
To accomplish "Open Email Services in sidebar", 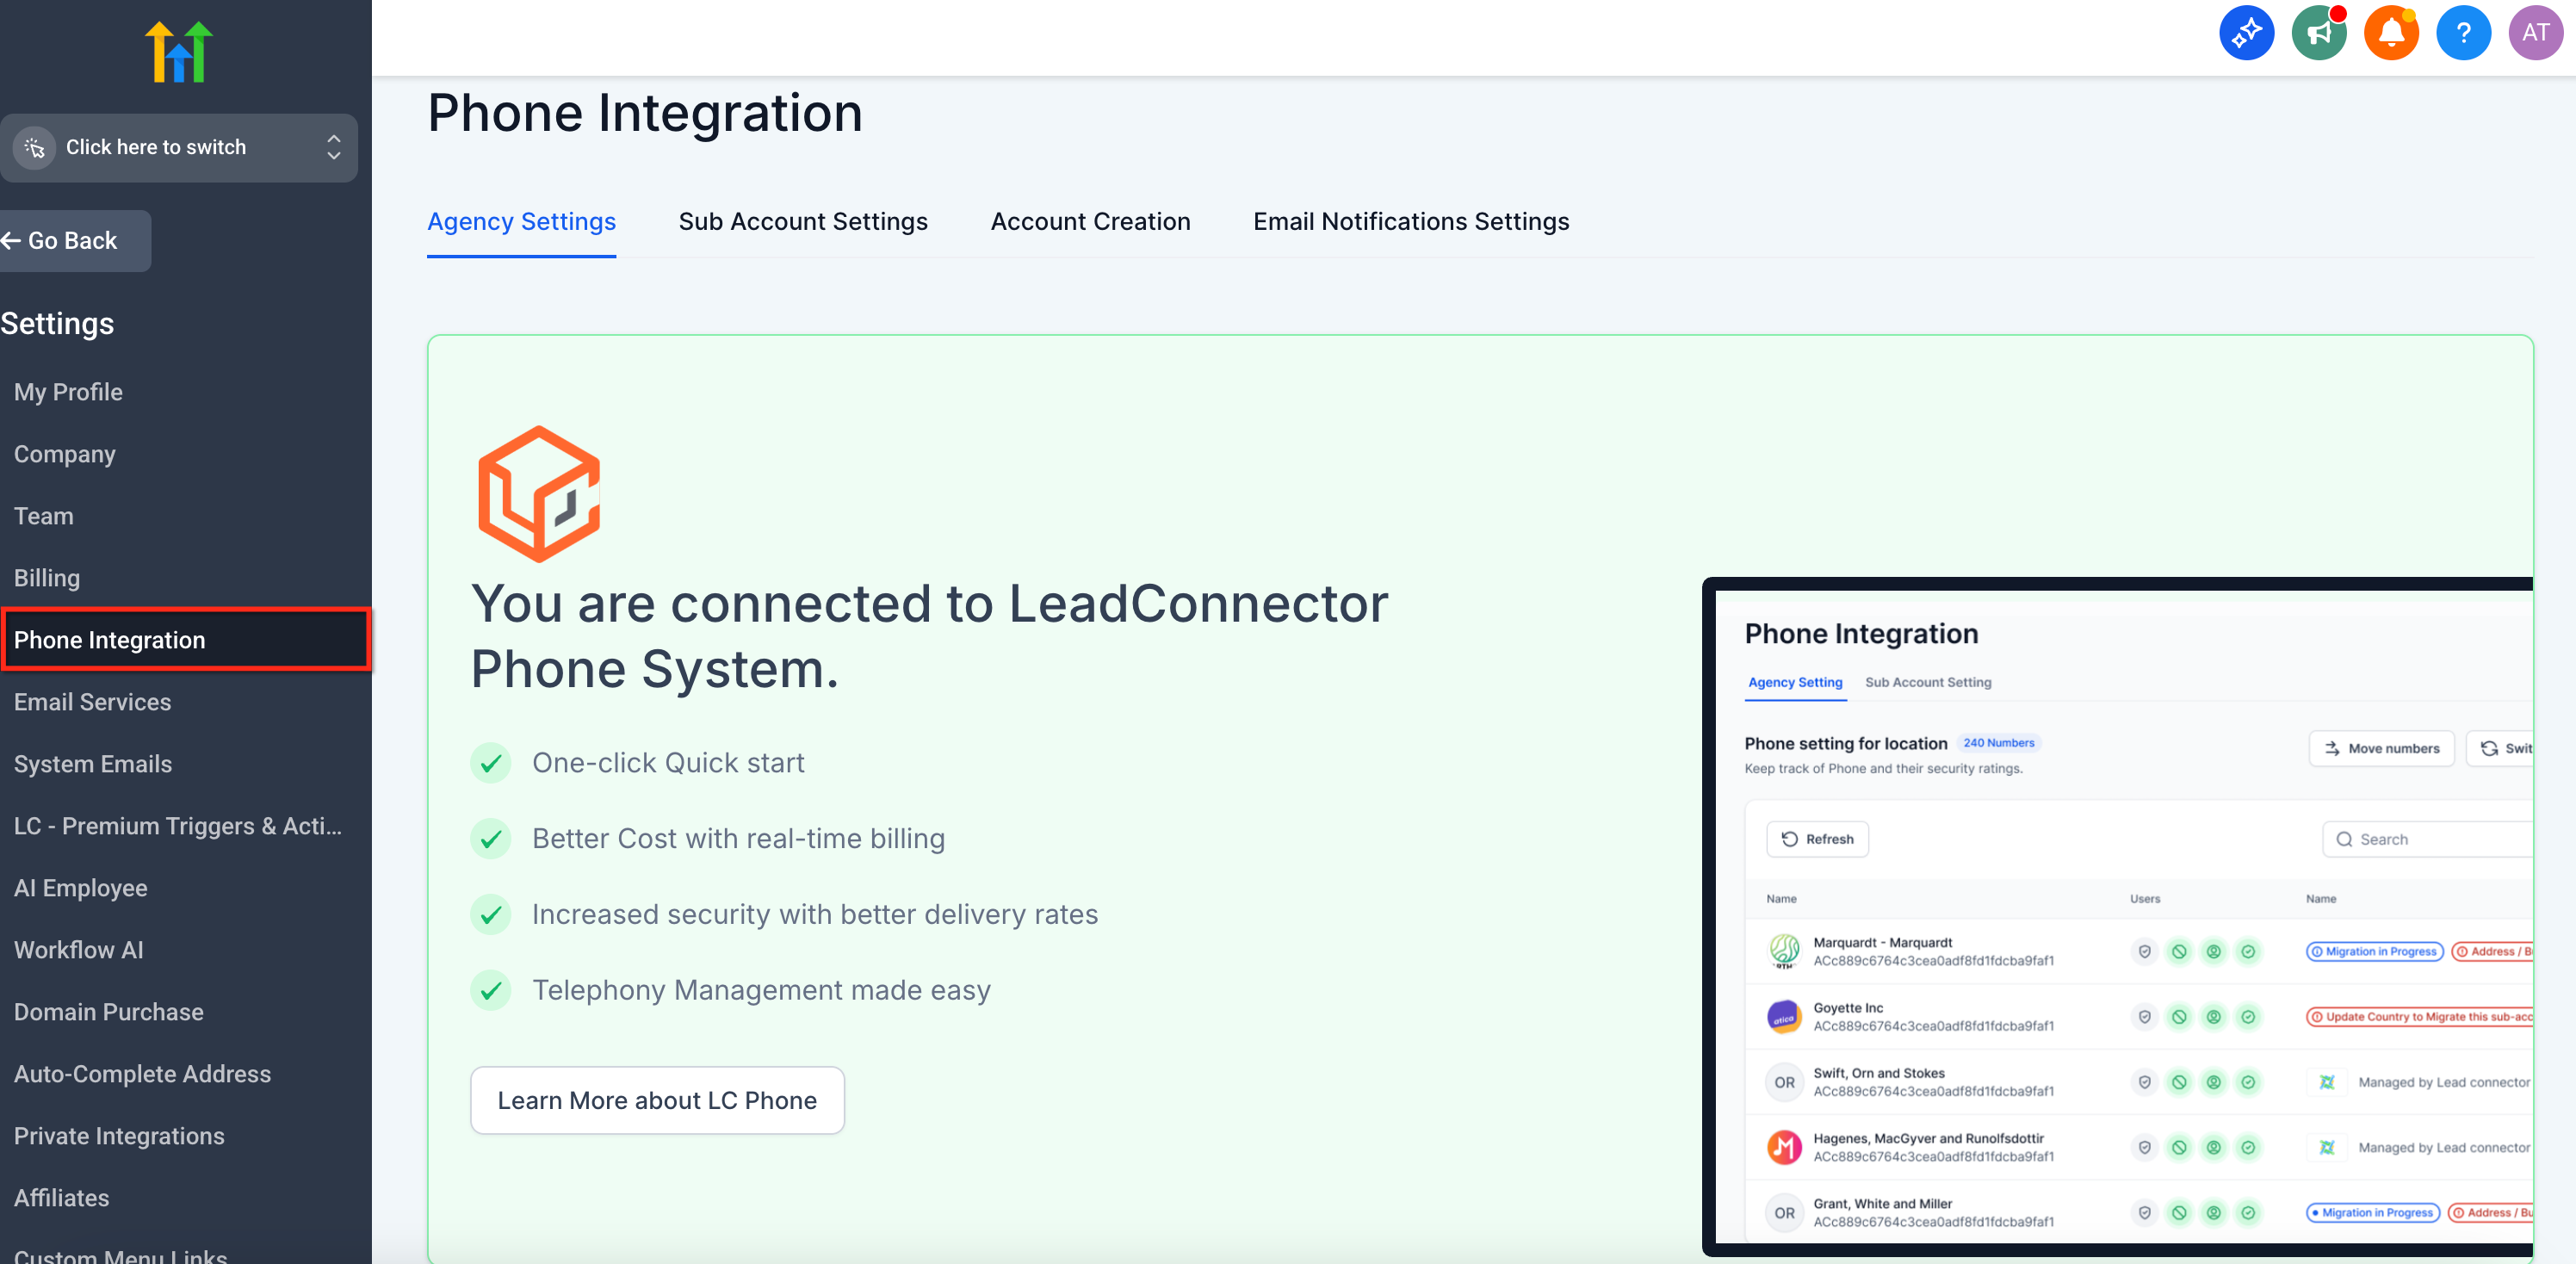I will click(92, 702).
